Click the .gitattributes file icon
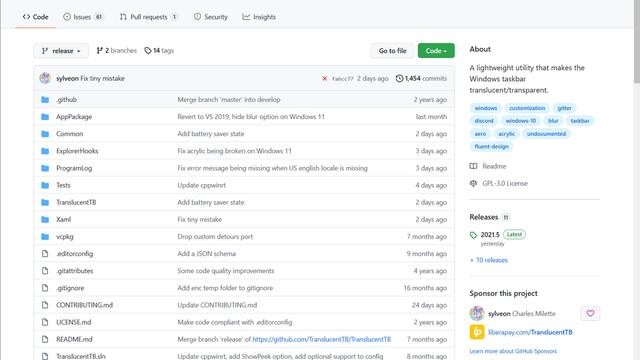 (x=45, y=271)
